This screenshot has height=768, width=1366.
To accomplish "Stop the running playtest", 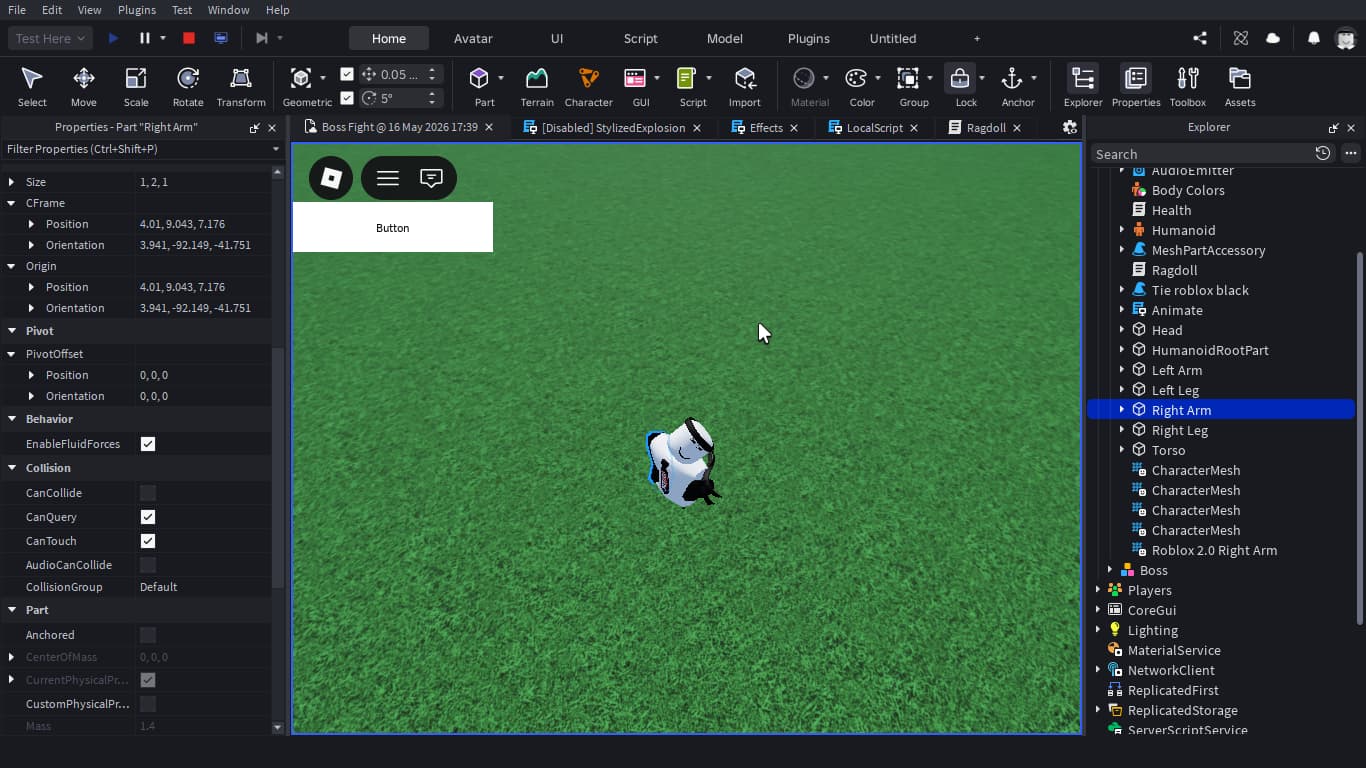I will tap(189, 38).
